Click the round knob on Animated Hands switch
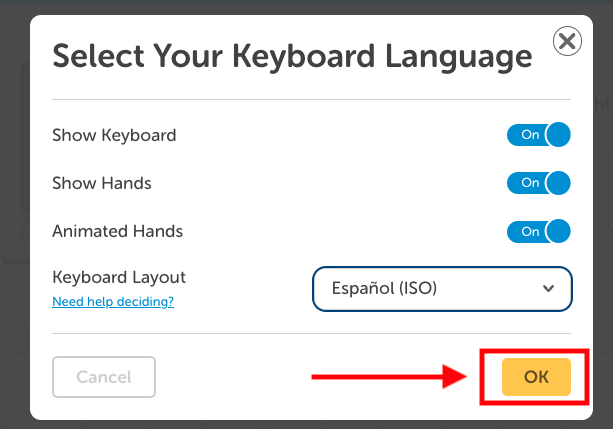Screen dimensions: 613x429 pos(558,232)
